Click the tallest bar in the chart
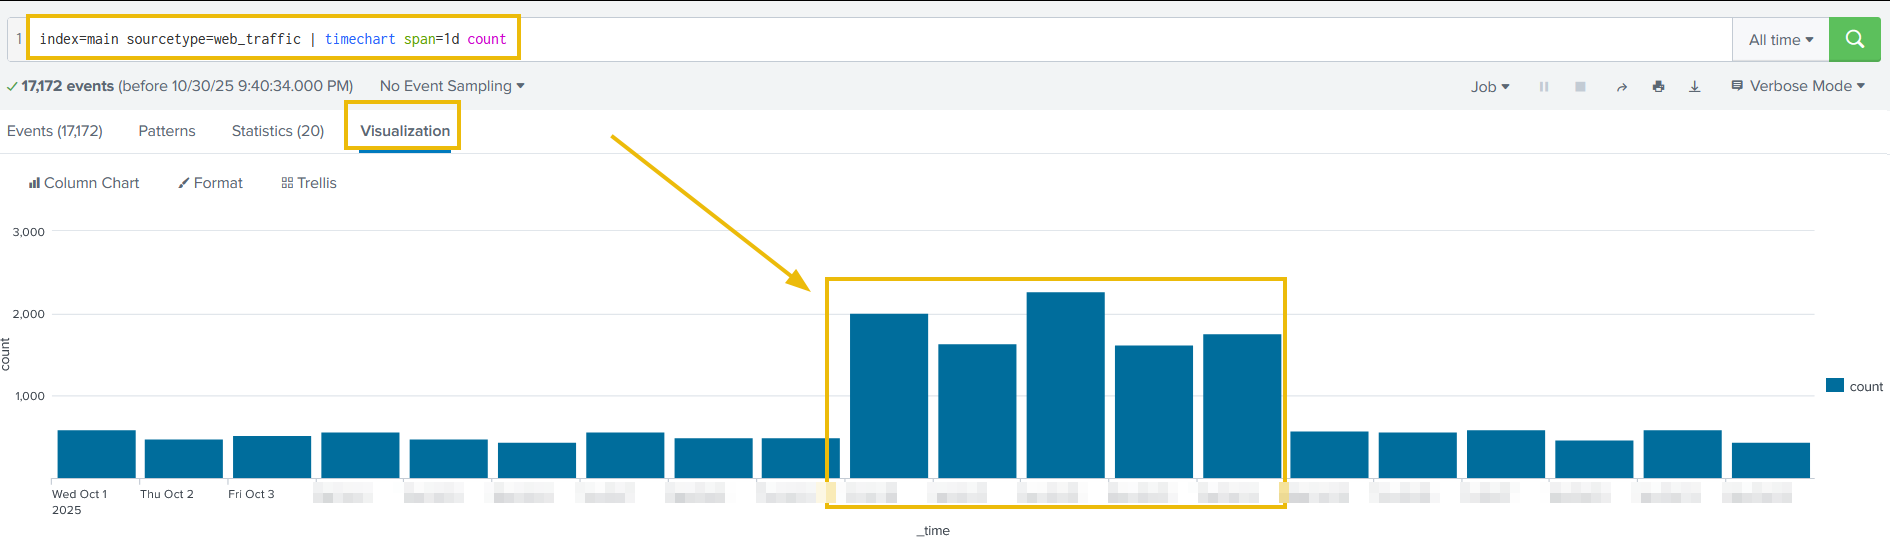This screenshot has height=539, width=1890. pyautogui.click(x=1065, y=385)
